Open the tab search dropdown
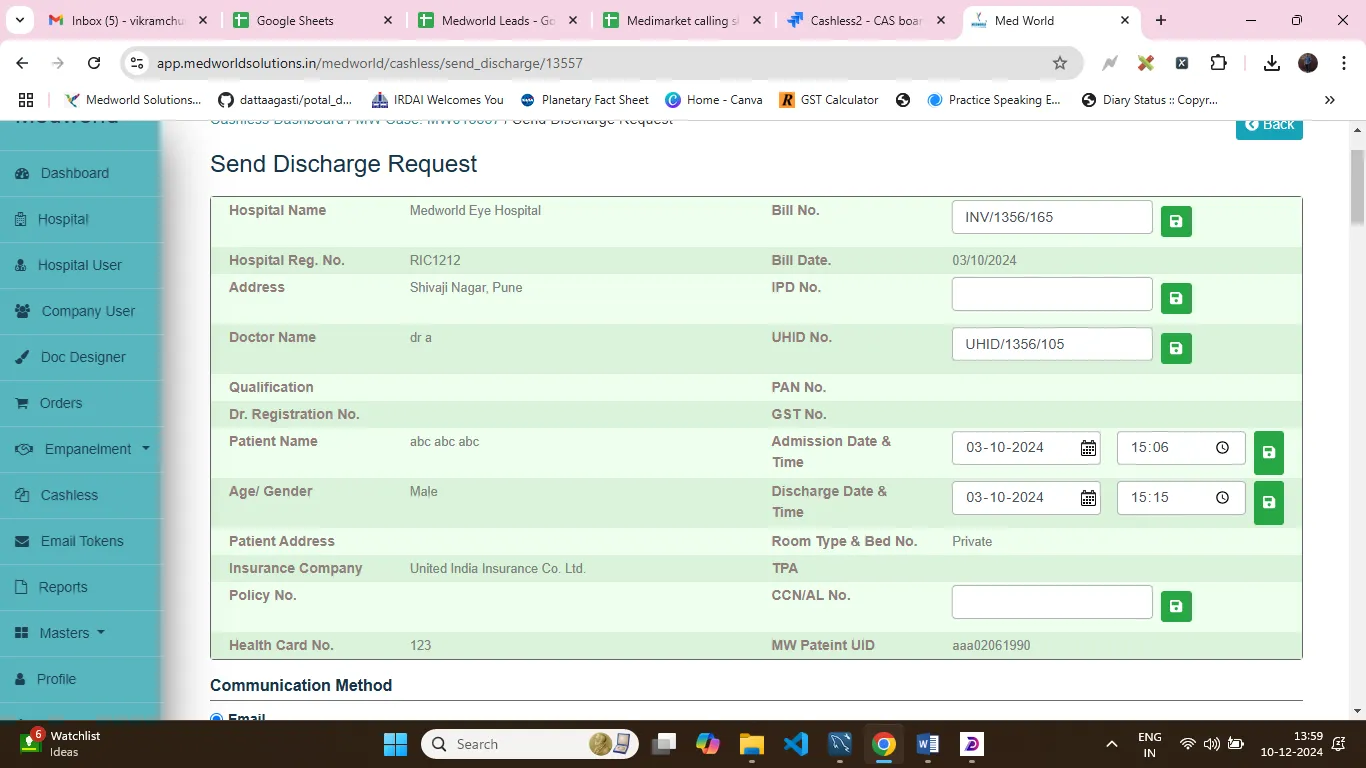Screen dimensions: 1366x768 (x=22, y=20)
